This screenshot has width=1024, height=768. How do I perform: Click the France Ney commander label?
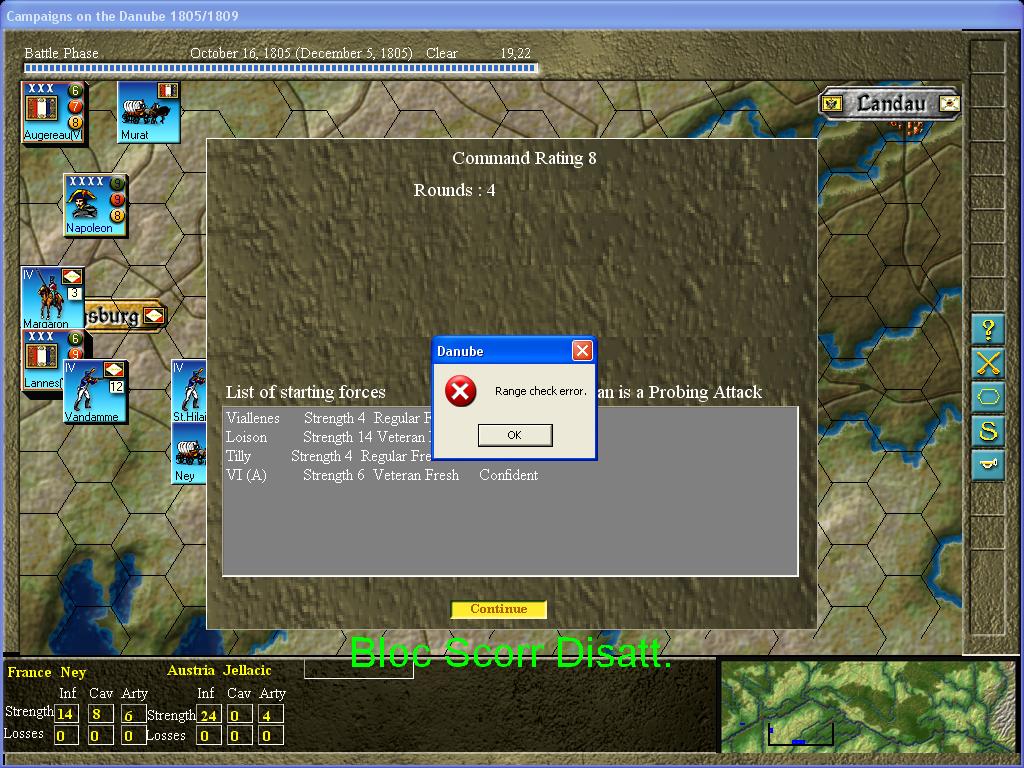click(x=46, y=672)
